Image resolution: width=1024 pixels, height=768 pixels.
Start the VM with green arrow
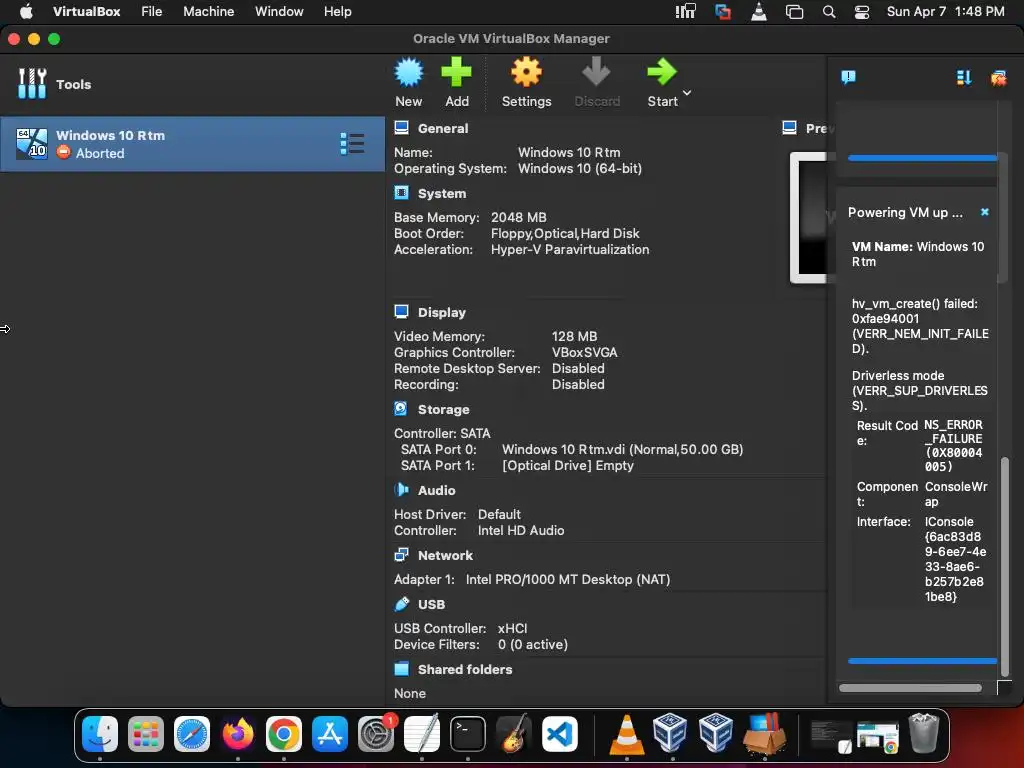point(662,72)
